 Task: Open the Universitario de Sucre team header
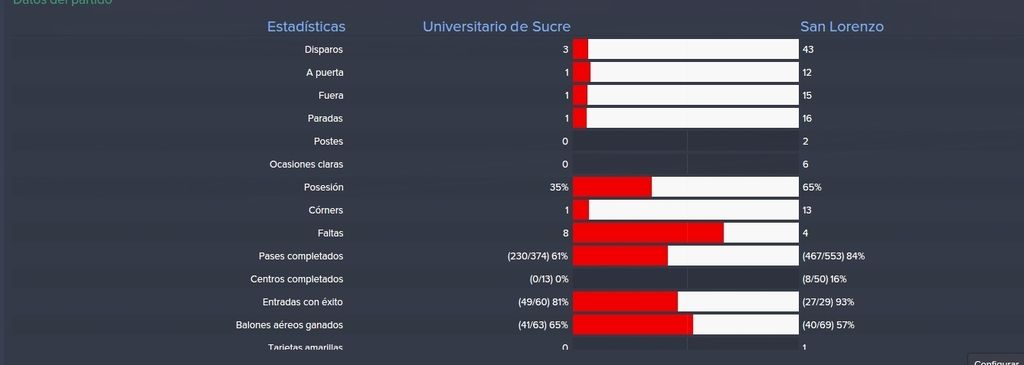coord(496,27)
